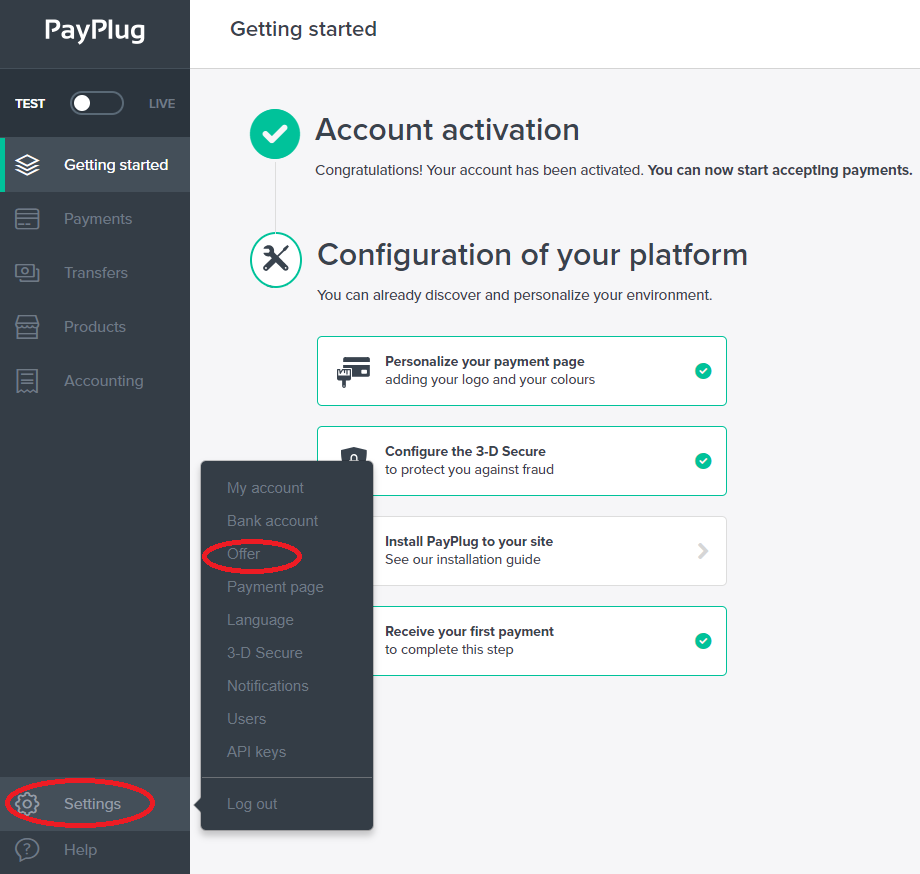920x874 pixels.
Task: Select My account in settings menu
Action: [265, 488]
